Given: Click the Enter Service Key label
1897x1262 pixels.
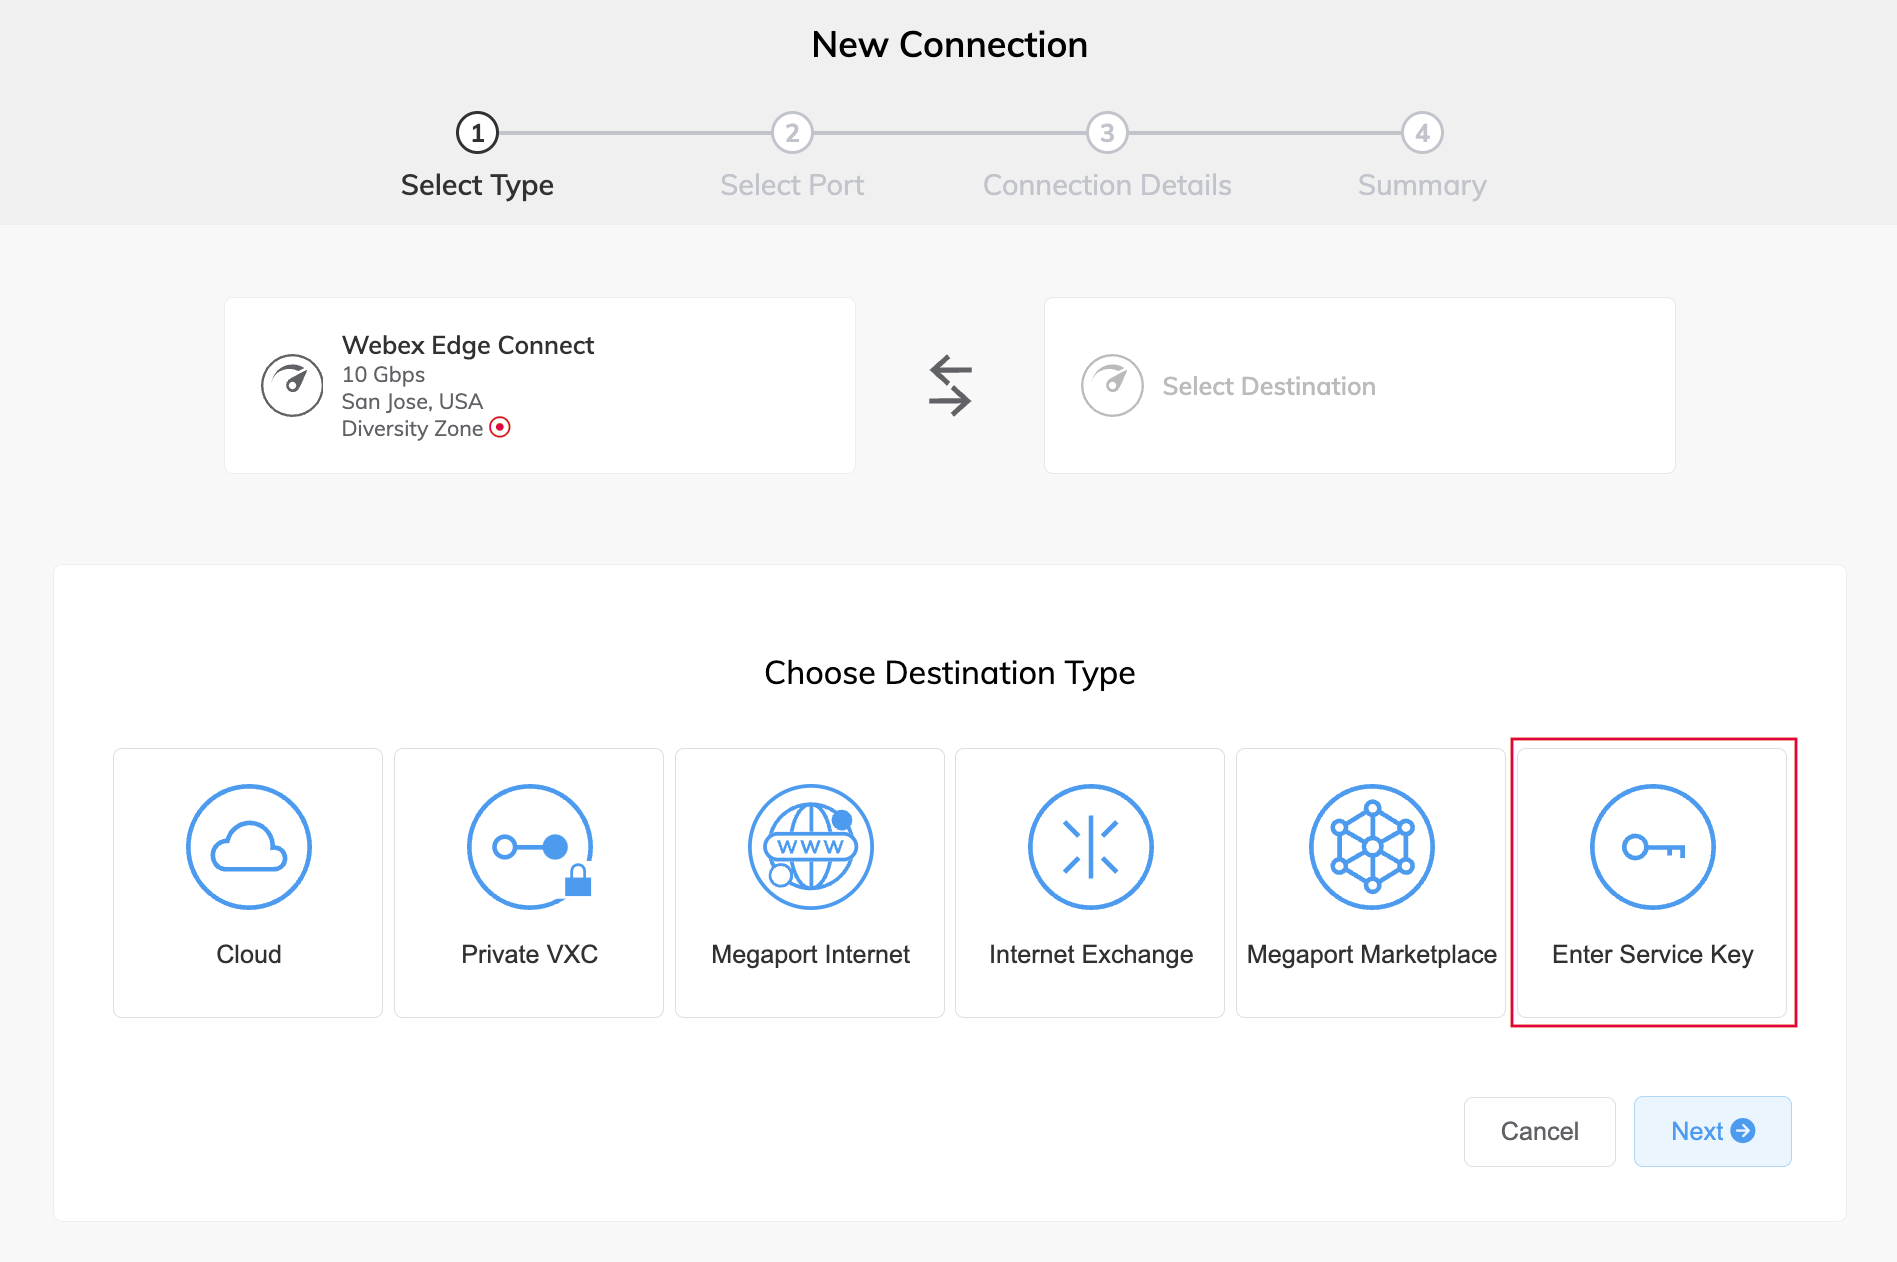Looking at the screenshot, I should pyautogui.click(x=1652, y=954).
